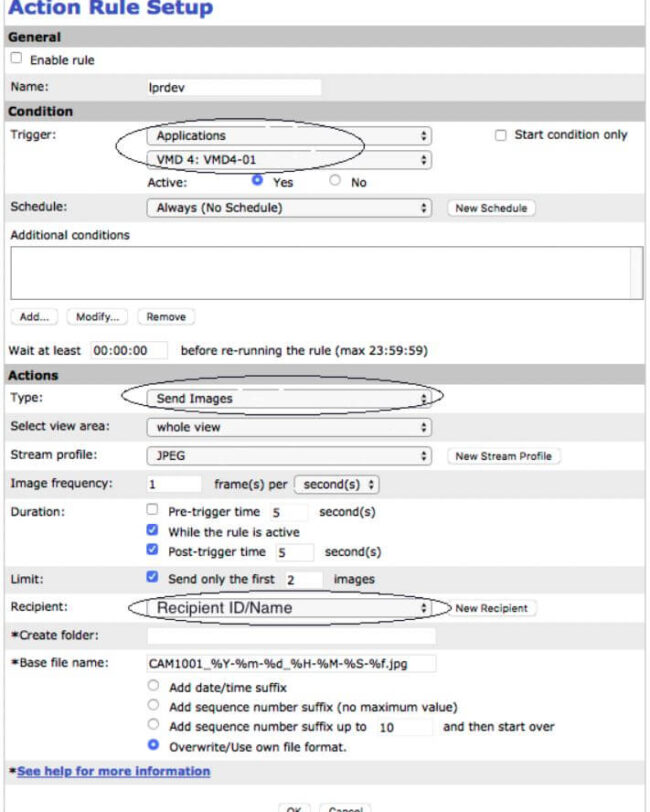Select 'Overwrite/Use own file format' option
650x812 pixels.
click(153, 745)
